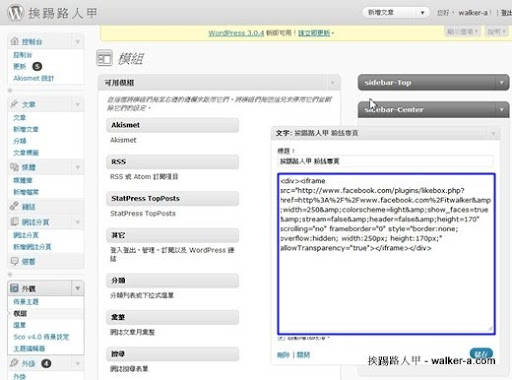The height and width of the screenshot is (380, 512).
Task: Open the 更新 submenu item
Action: pos(20,66)
